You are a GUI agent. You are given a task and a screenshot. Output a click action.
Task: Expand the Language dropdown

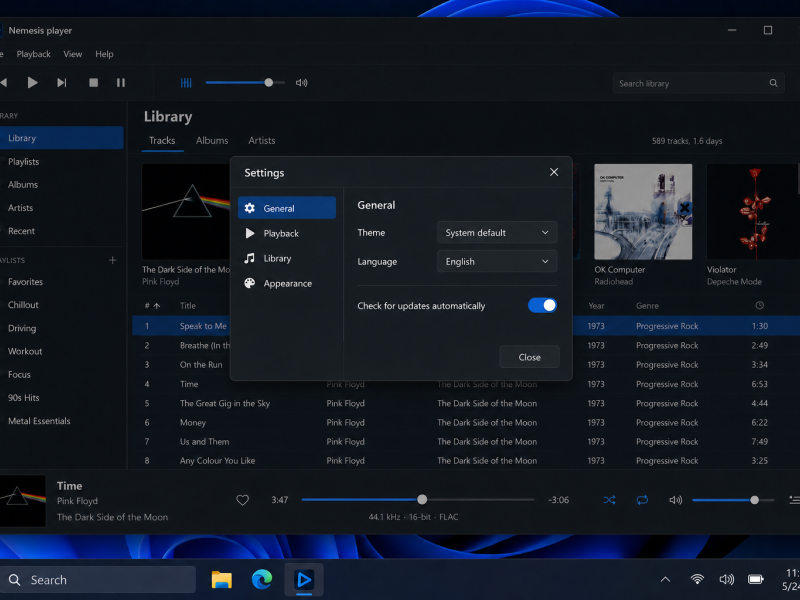497,262
